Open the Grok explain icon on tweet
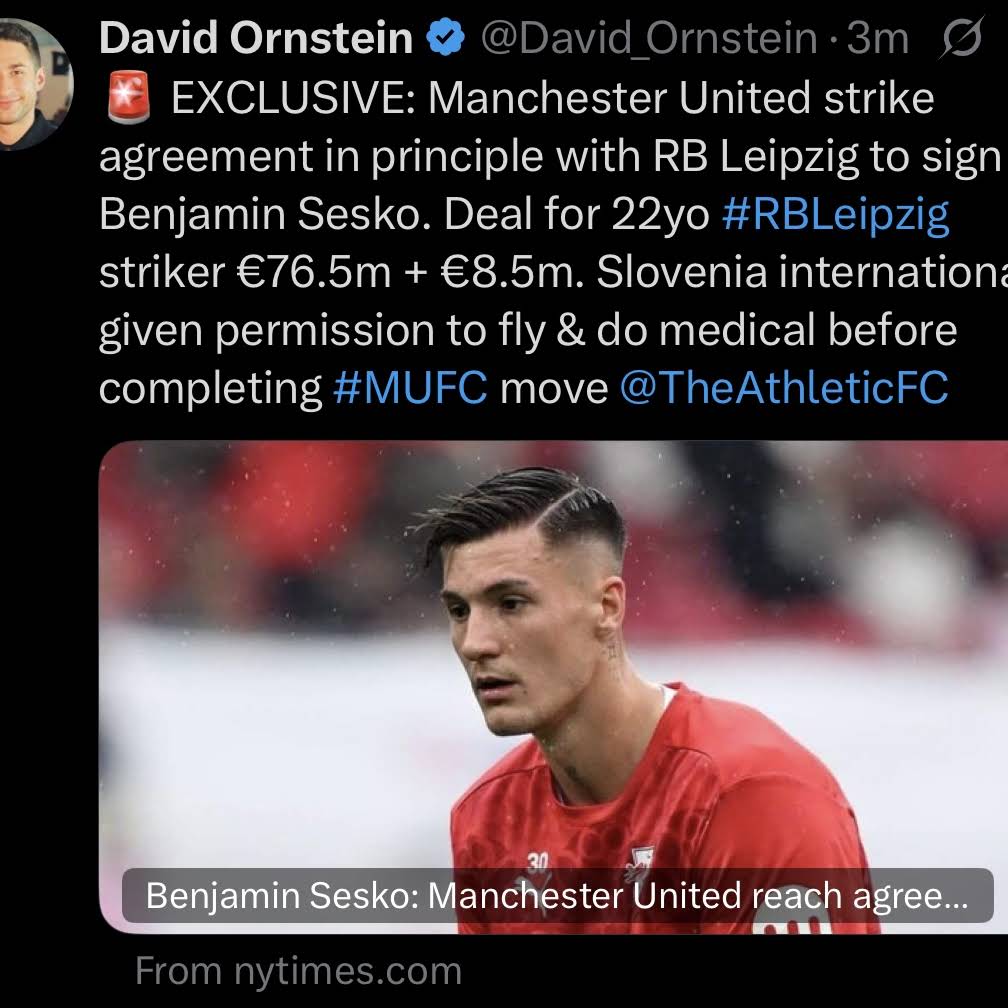The height and width of the screenshot is (1008, 1008). [x=961, y=38]
